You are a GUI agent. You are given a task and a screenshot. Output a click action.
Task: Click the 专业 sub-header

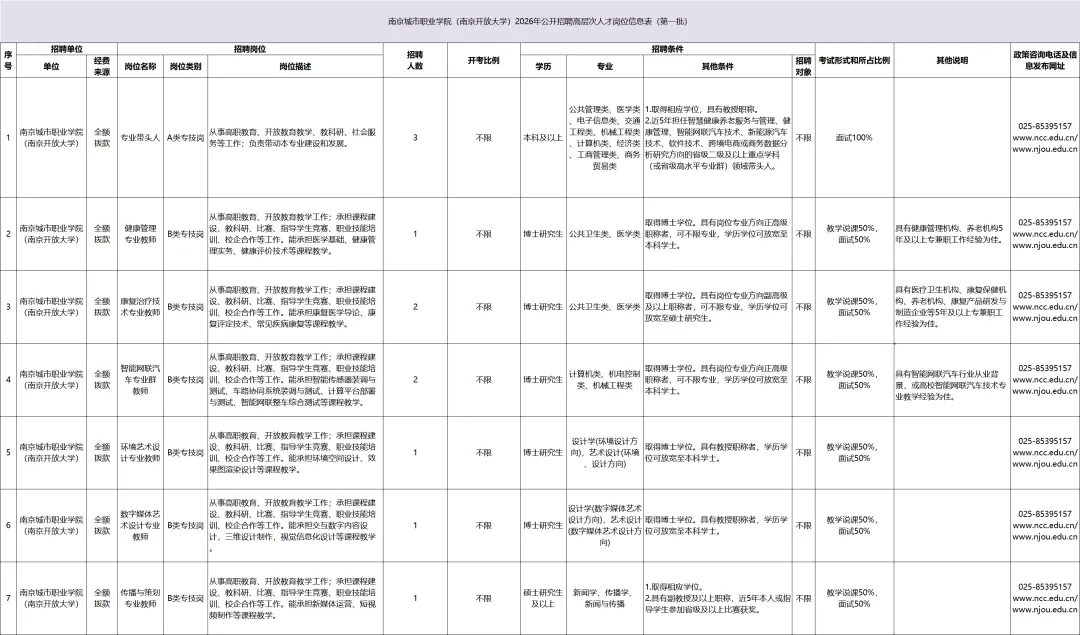click(605, 66)
